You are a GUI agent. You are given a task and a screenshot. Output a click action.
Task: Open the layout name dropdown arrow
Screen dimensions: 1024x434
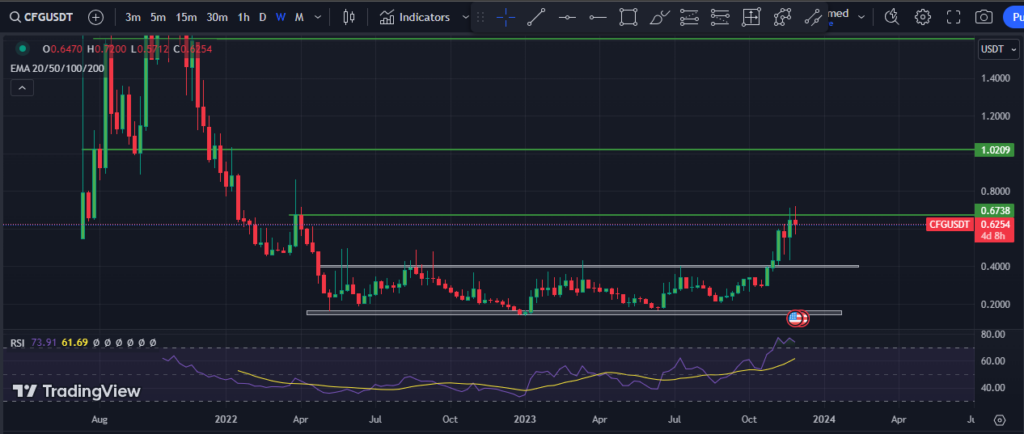861,18
